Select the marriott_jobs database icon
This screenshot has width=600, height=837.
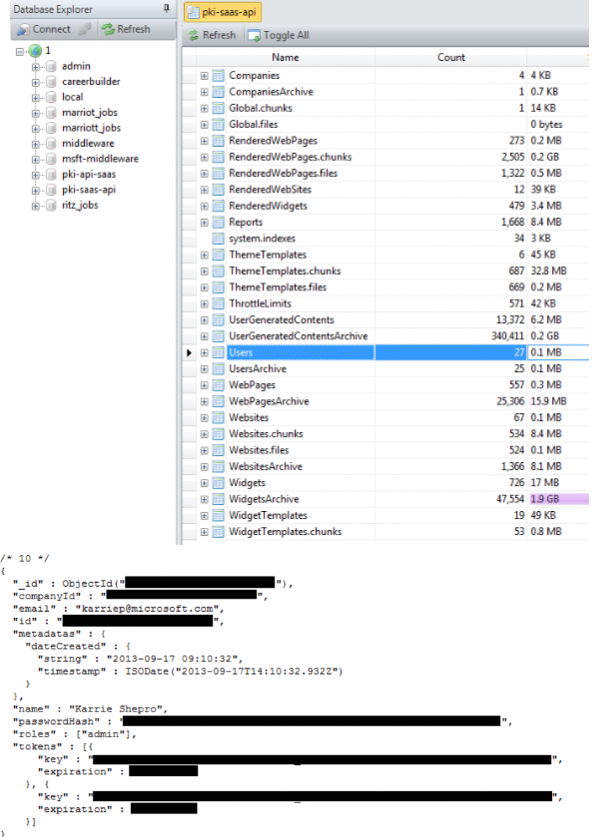[x=51, y=128]
